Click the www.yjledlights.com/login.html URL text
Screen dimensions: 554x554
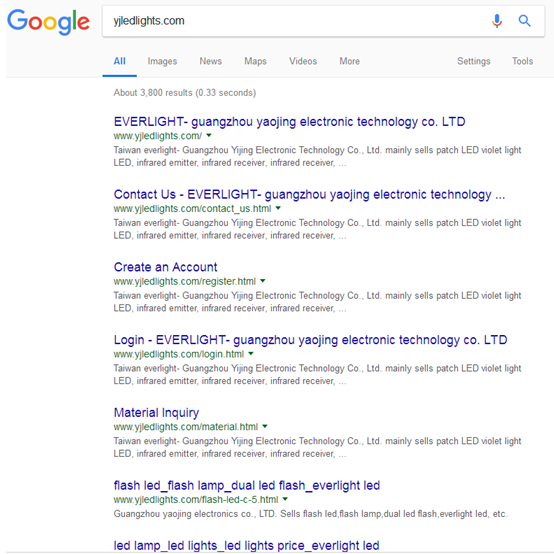tap(179, 354)
